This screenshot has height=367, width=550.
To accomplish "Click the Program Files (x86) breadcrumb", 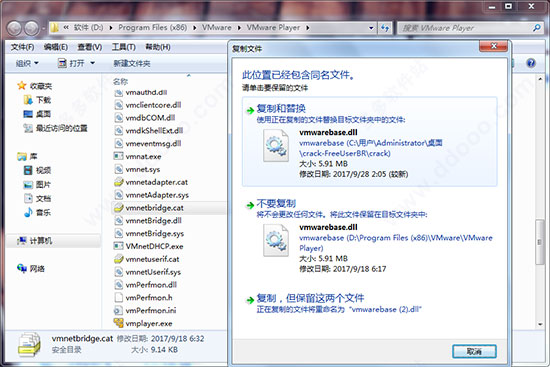I will coord(153,28).
